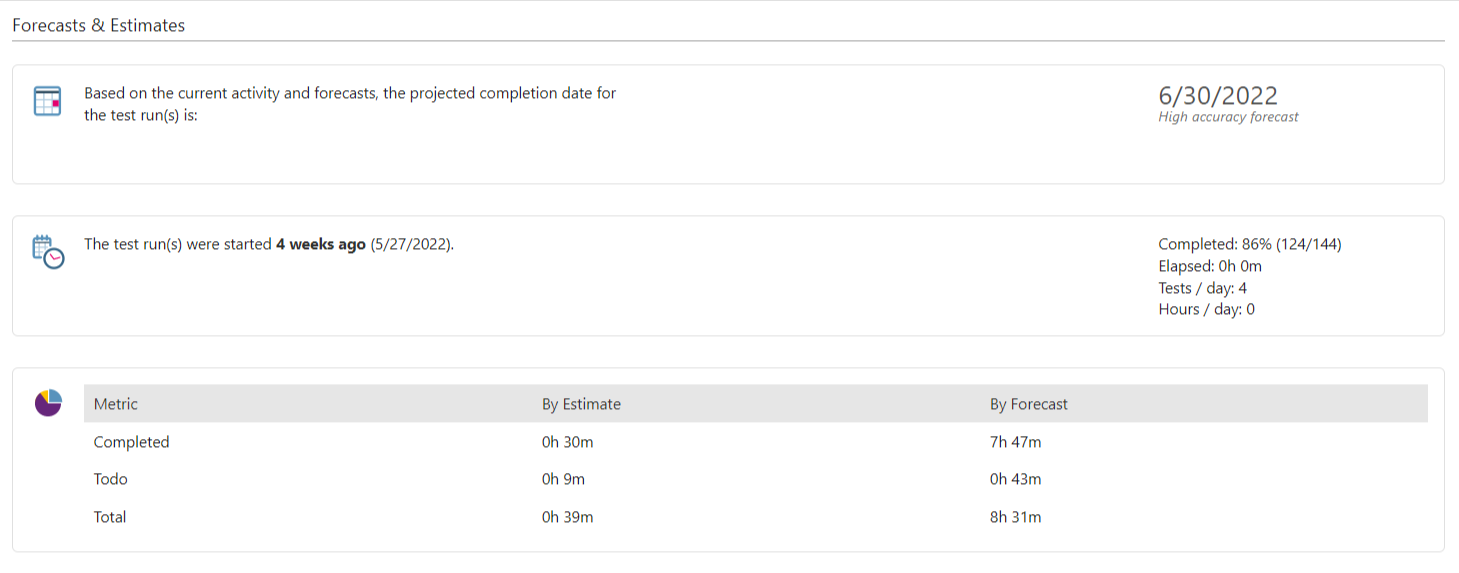Image resolution: width=1459 pixels, height=573 pixels.
Task: Click the Elapsed: 0h 0m statistic
Action: point(1210,266)
